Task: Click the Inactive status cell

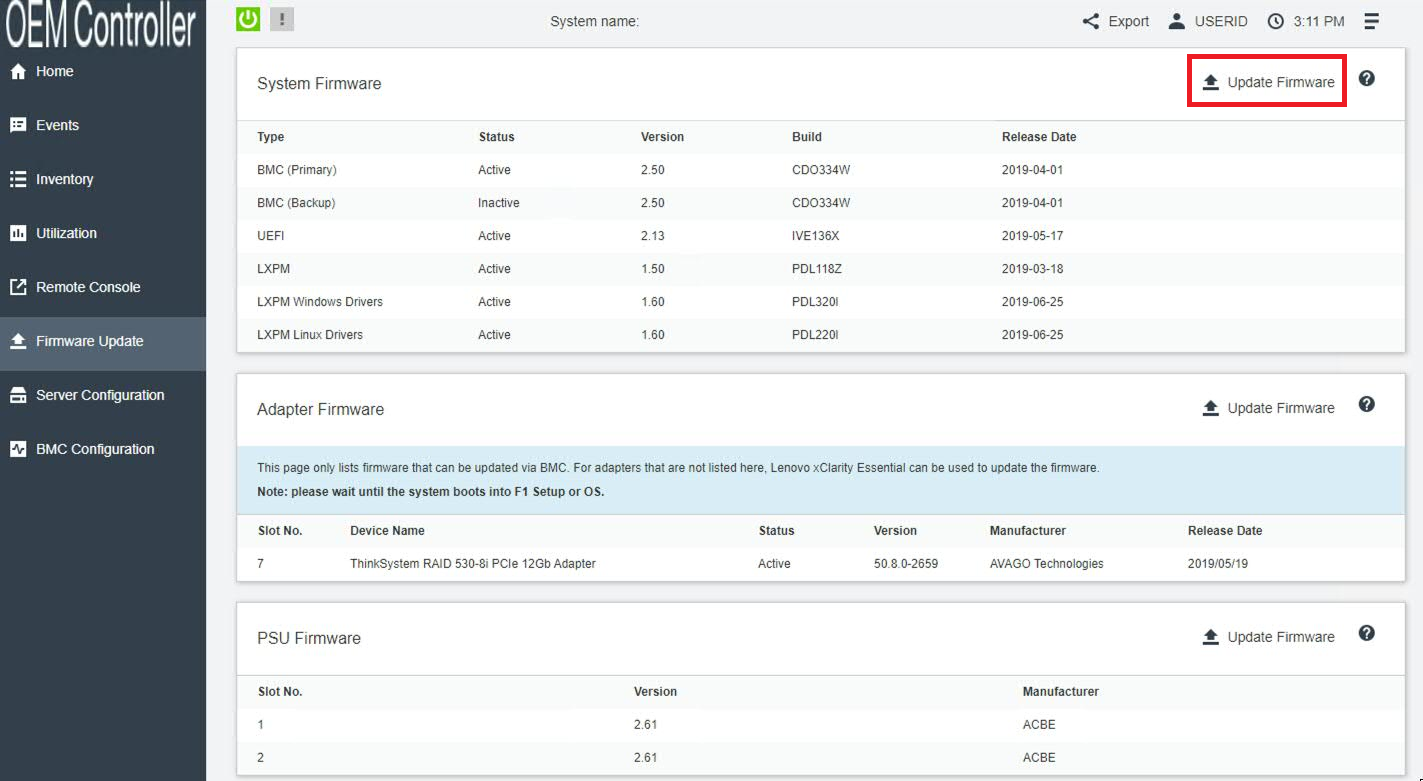Action: pos(498,203)
